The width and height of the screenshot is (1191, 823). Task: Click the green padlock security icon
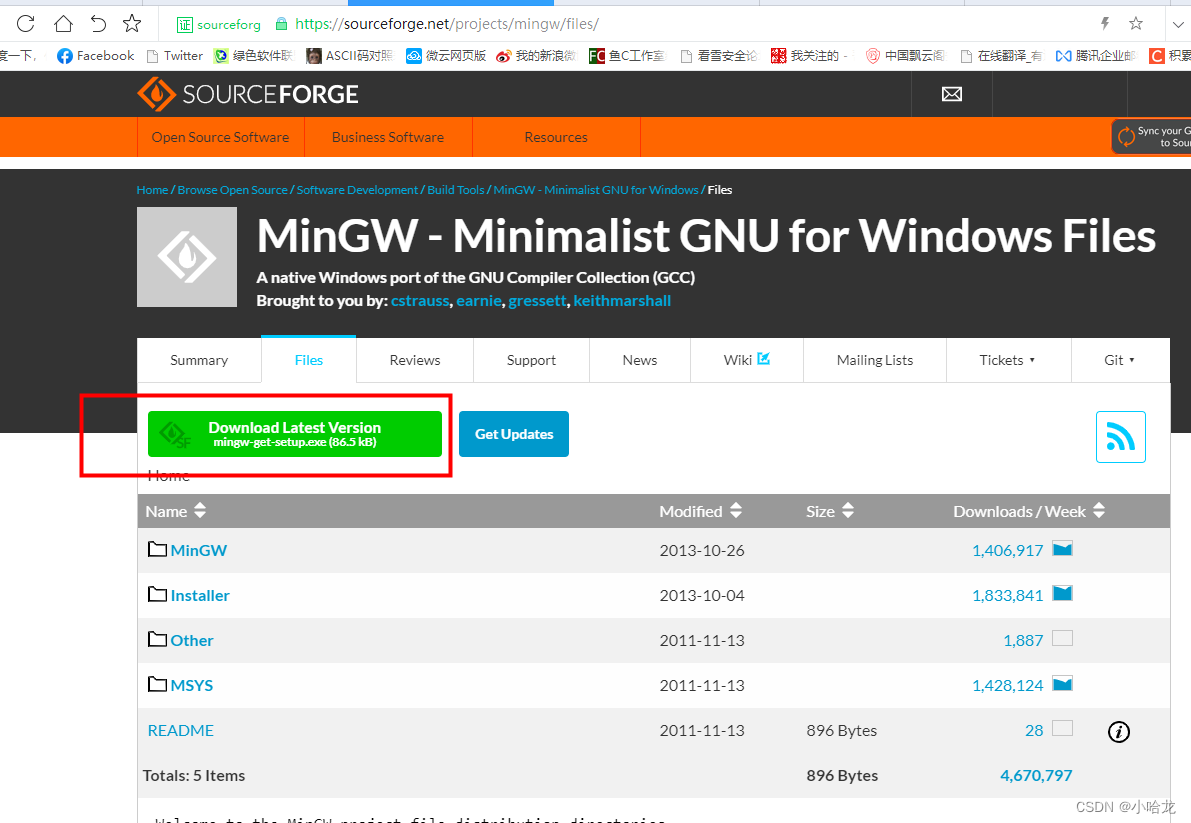(x=281, y=24)
